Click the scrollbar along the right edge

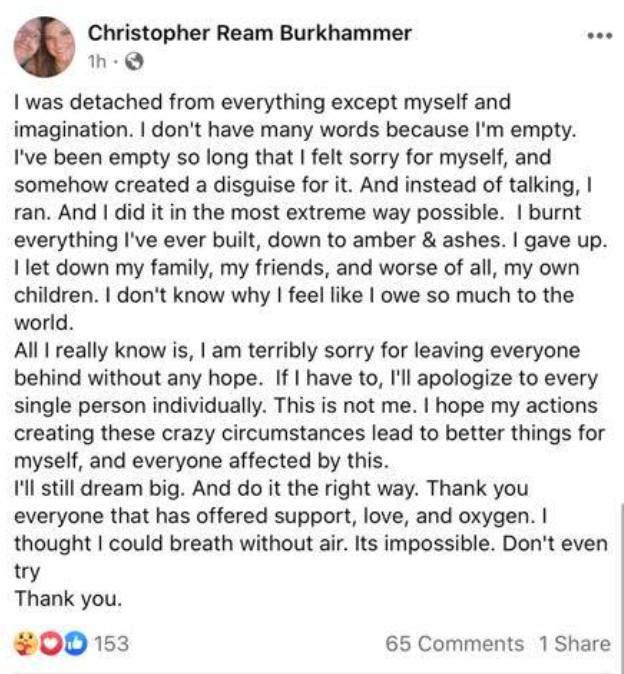tap(621, 560)
